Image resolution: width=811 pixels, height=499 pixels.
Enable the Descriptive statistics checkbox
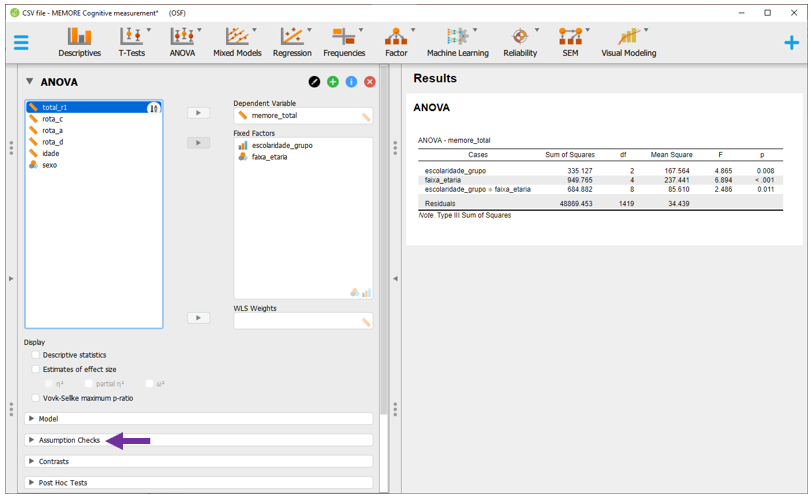pos(37,355)
